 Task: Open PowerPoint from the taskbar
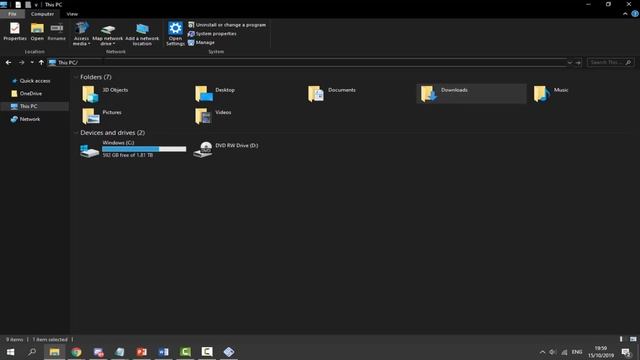[x=142, y=352]
